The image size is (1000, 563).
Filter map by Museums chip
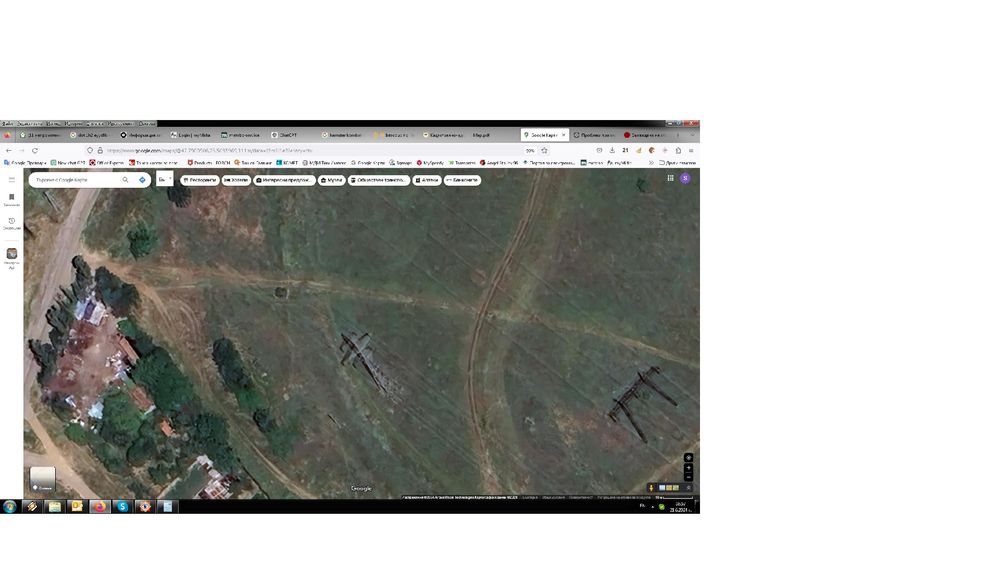(332, 180)
